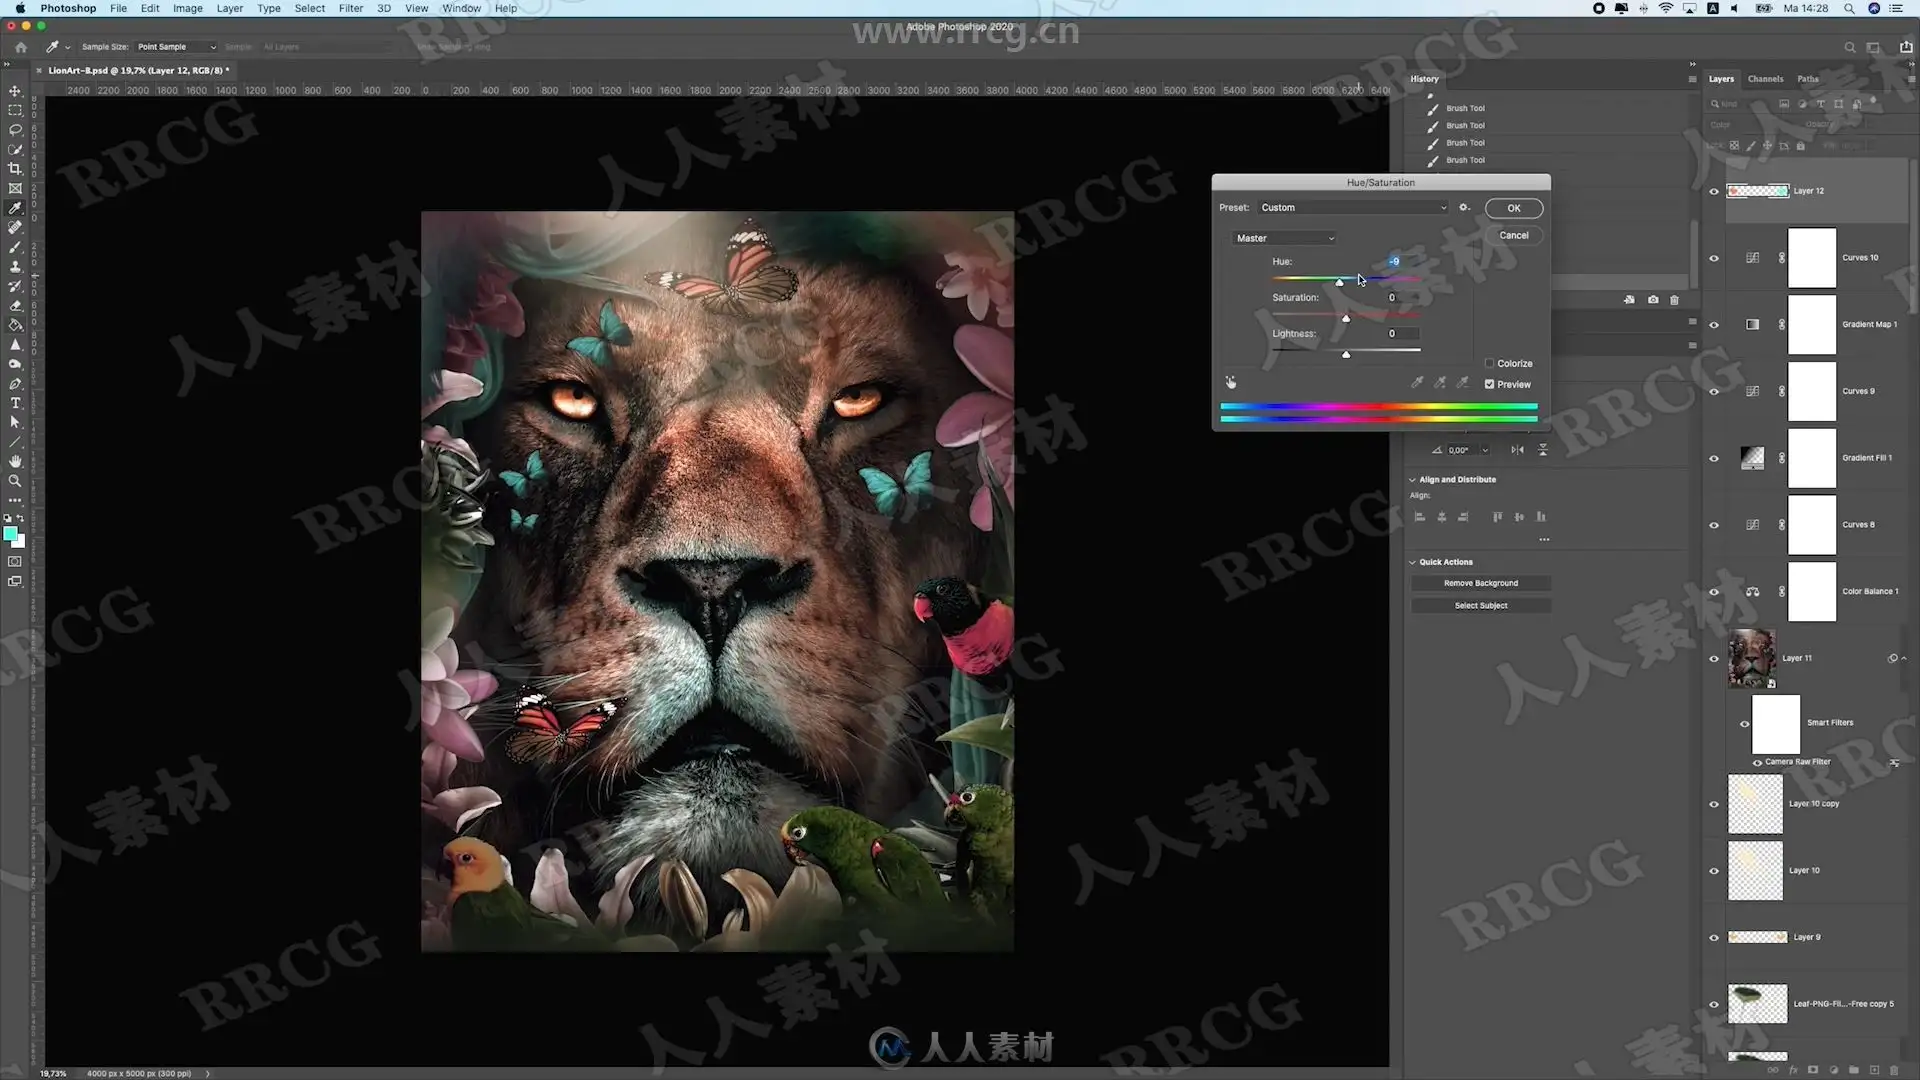Select the Horizontal Type tool
Screen dimensions: 1920x1080
15,403
